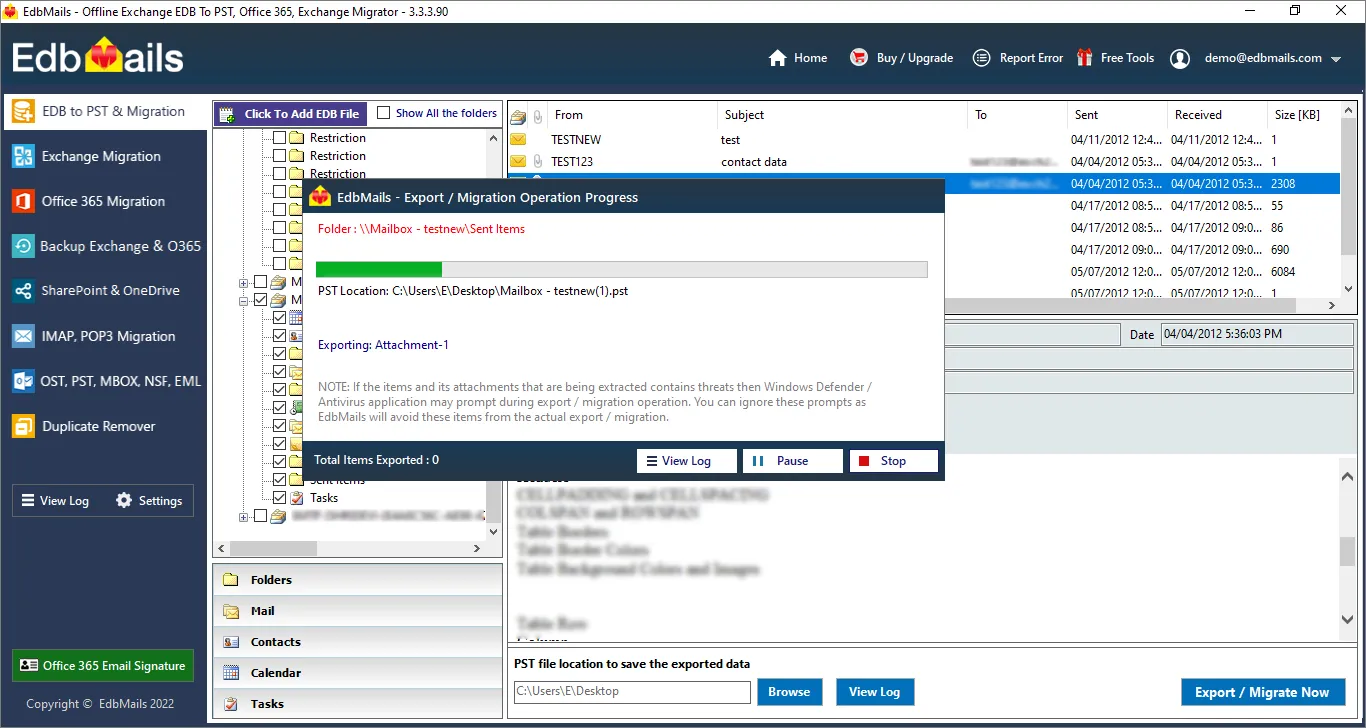1366x728 pixels.
Task: Select the message row sized 690 KB
Action: (x=1142, y=250)
